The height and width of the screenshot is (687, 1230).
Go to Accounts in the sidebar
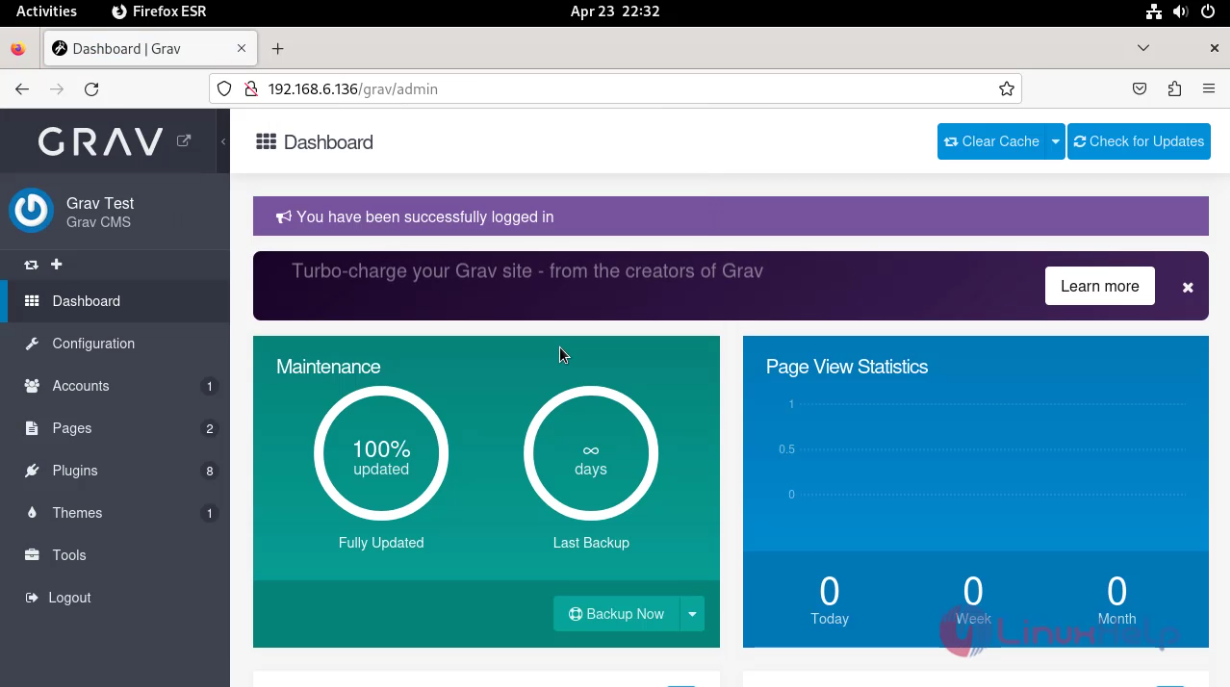click(x=115, y=386)
